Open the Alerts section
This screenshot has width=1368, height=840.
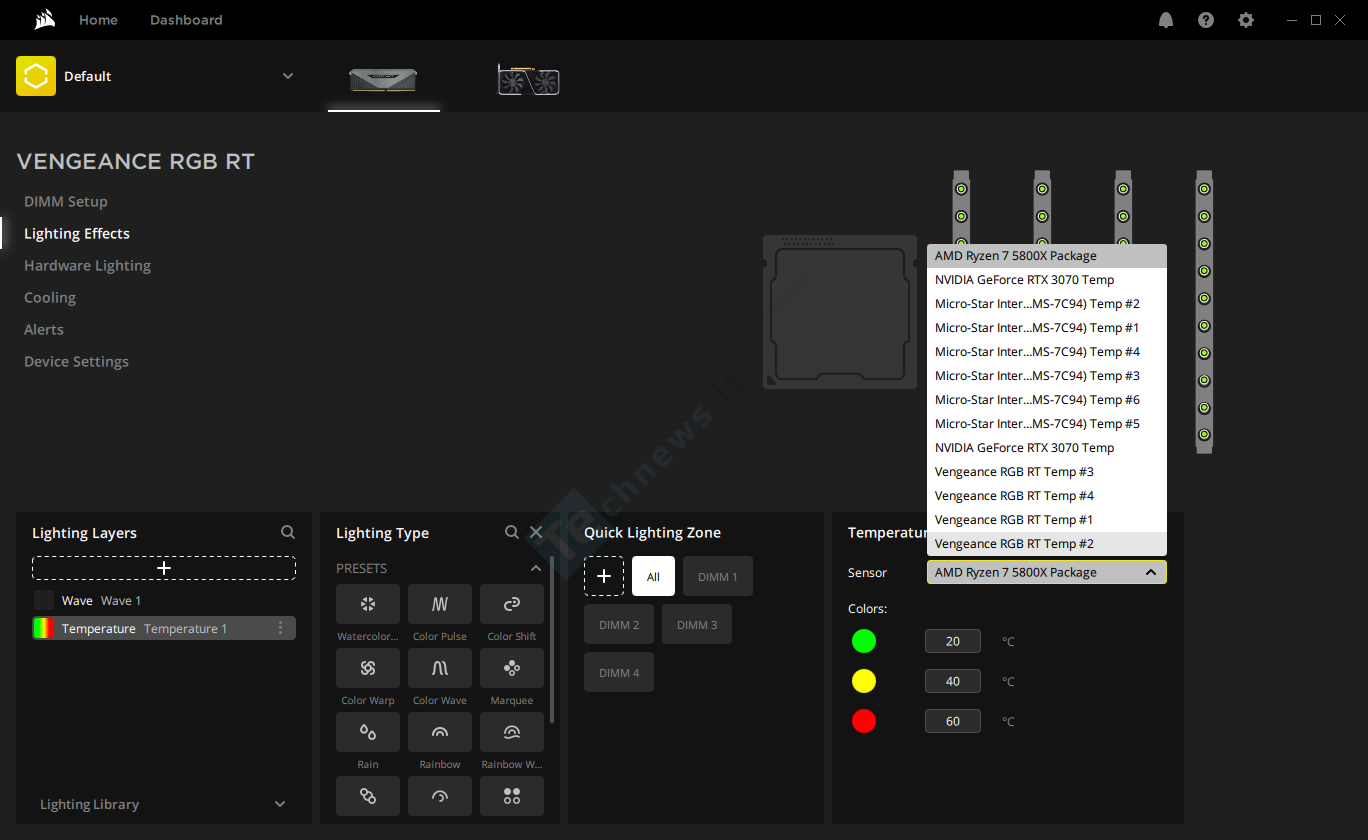coord(44,329)
